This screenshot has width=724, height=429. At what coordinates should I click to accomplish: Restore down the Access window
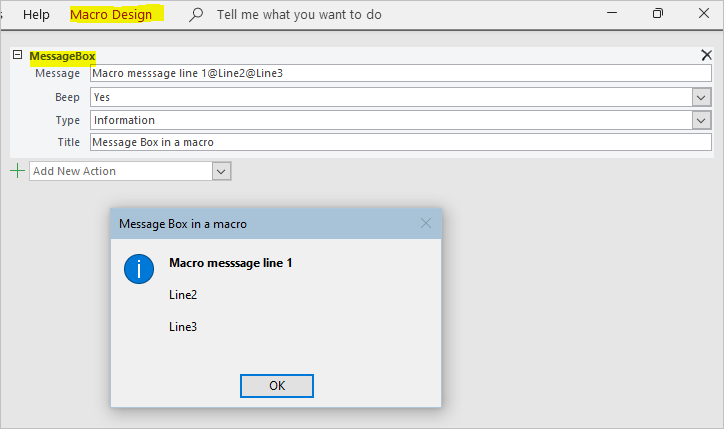point(658,13)
